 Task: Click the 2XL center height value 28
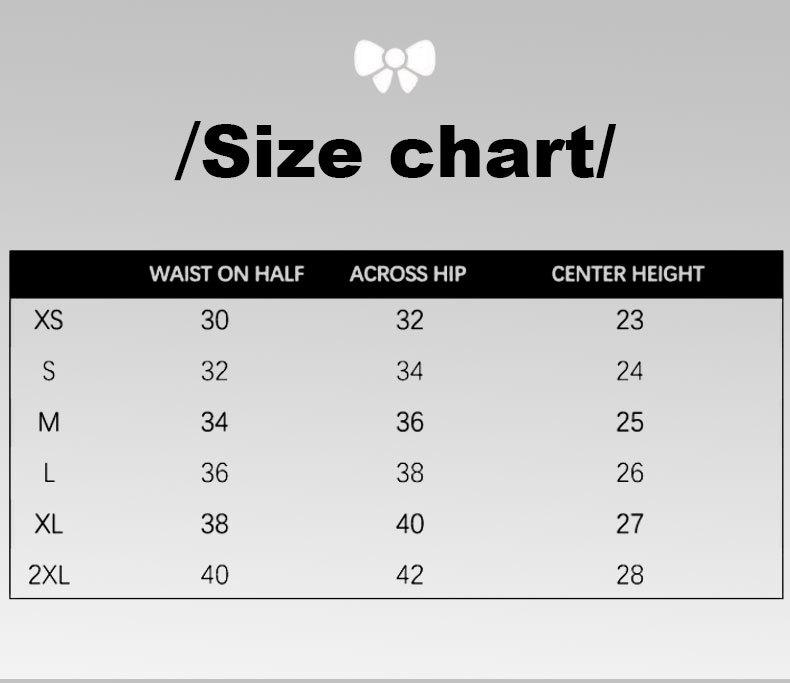pos(630,575)
